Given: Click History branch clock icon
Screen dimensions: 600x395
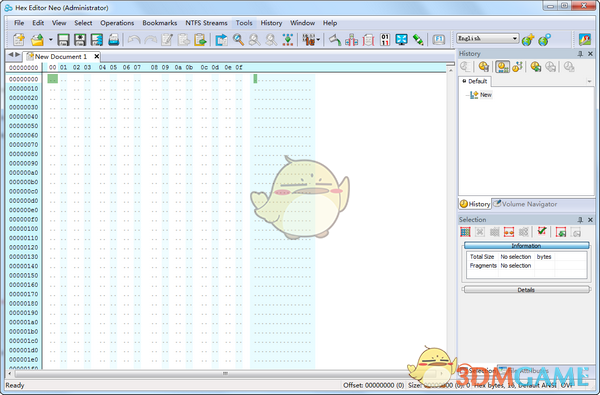Looking at the screenshot, I should point(518,67).
